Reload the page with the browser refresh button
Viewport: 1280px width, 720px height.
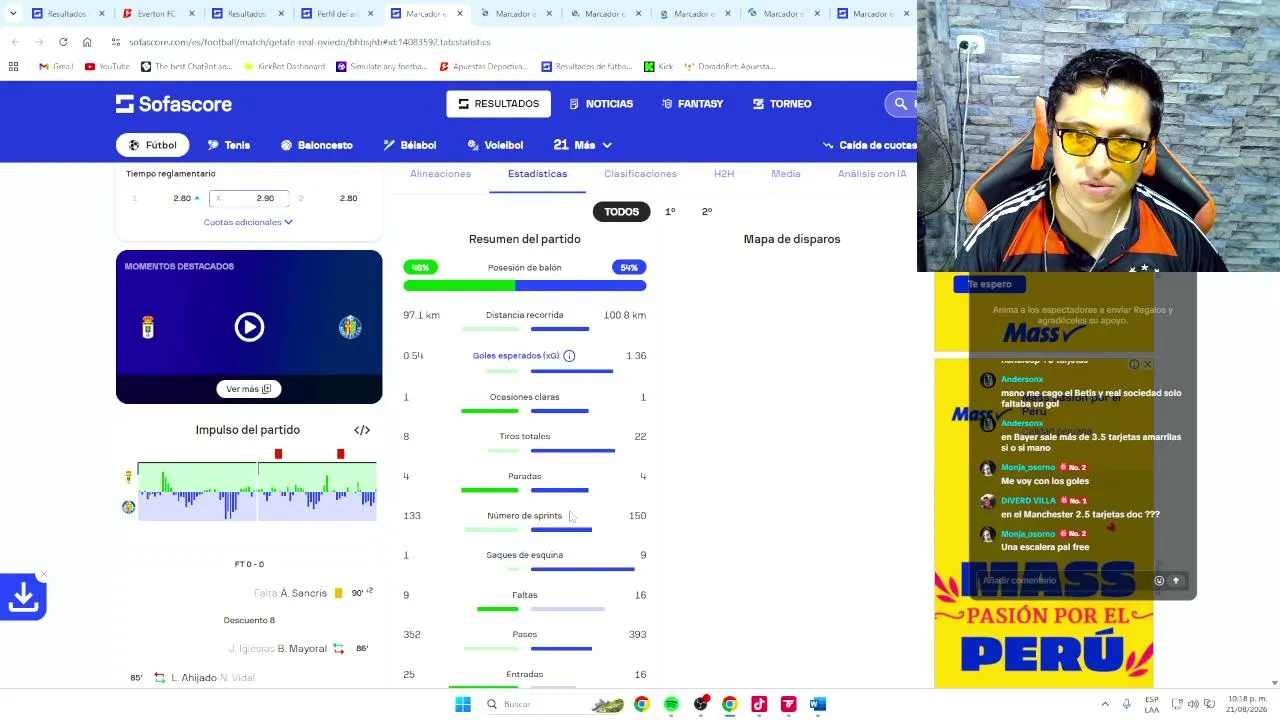(x=63, y=42)
